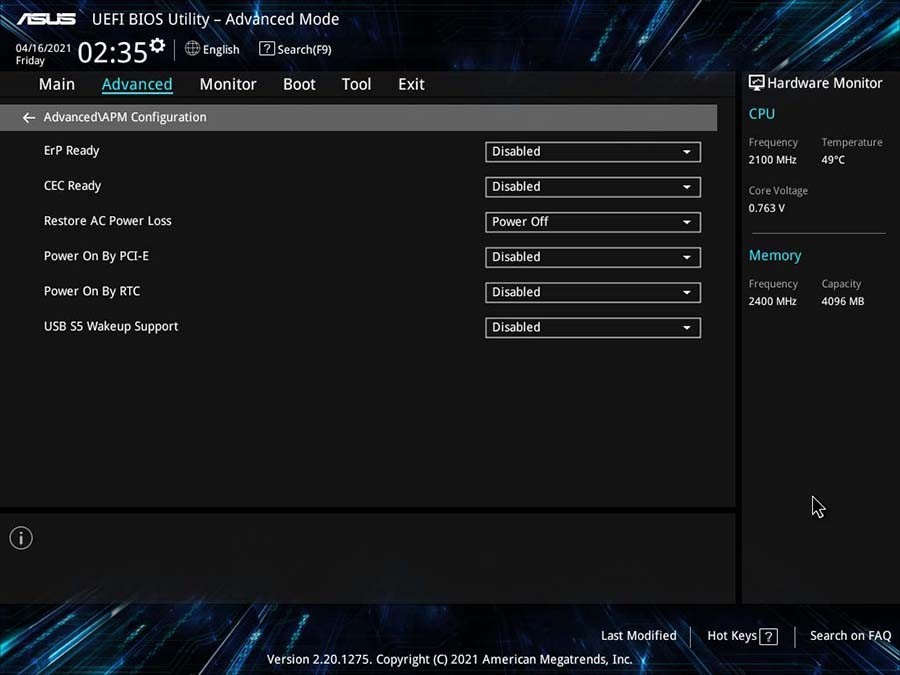
Task: Open the ErP Ready dropdown
Action: [x=592, y=152]
